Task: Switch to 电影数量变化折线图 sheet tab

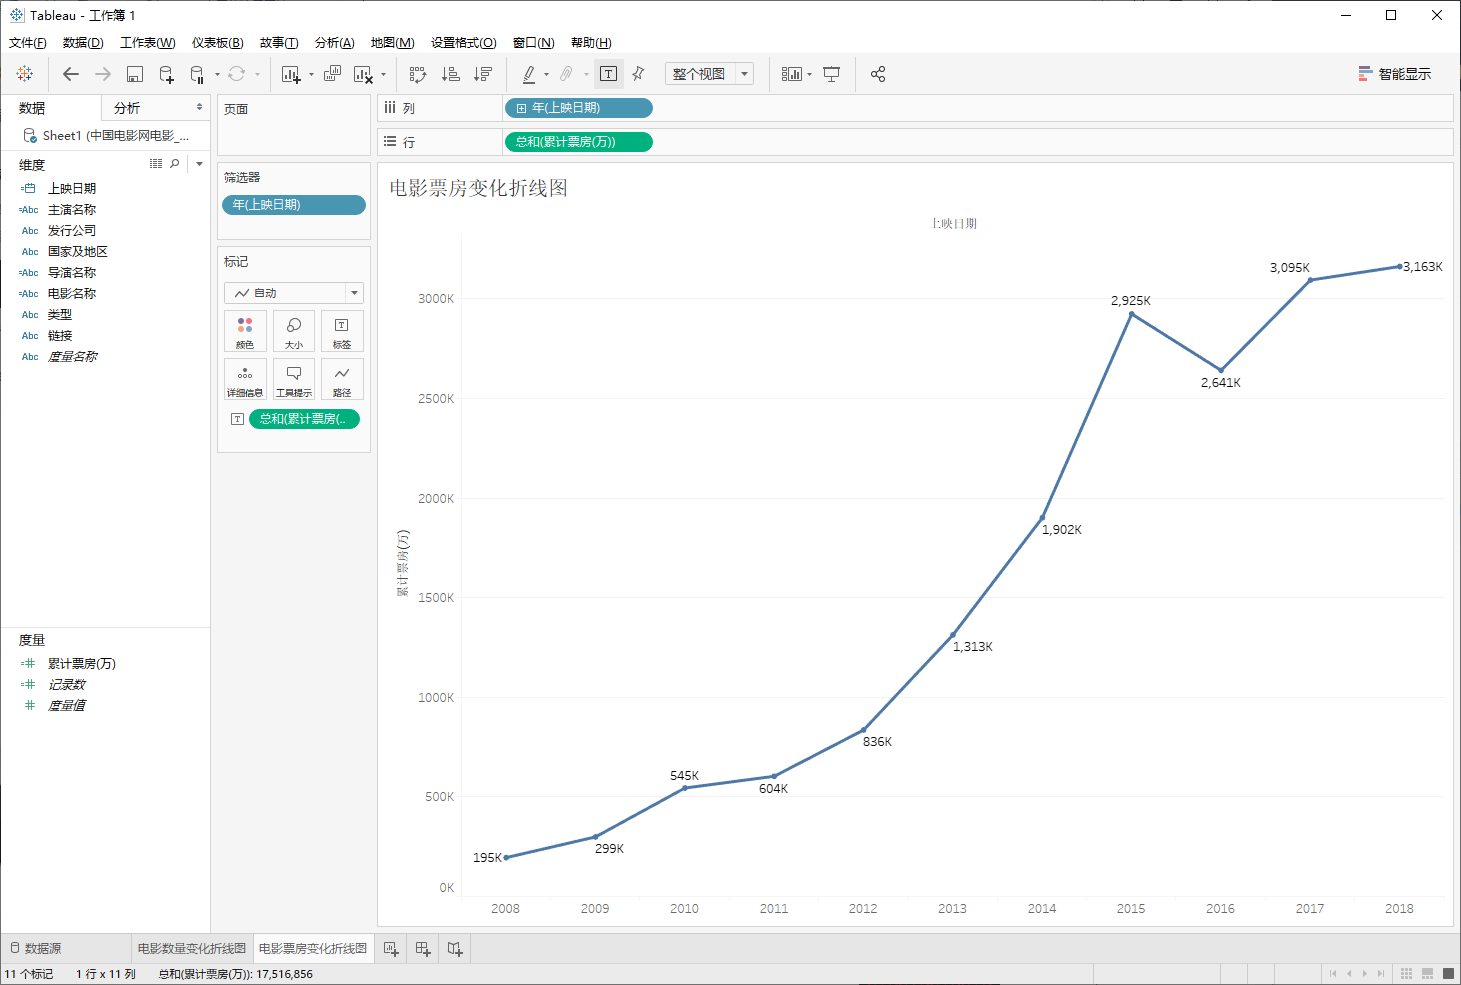Action: point(192,948)
